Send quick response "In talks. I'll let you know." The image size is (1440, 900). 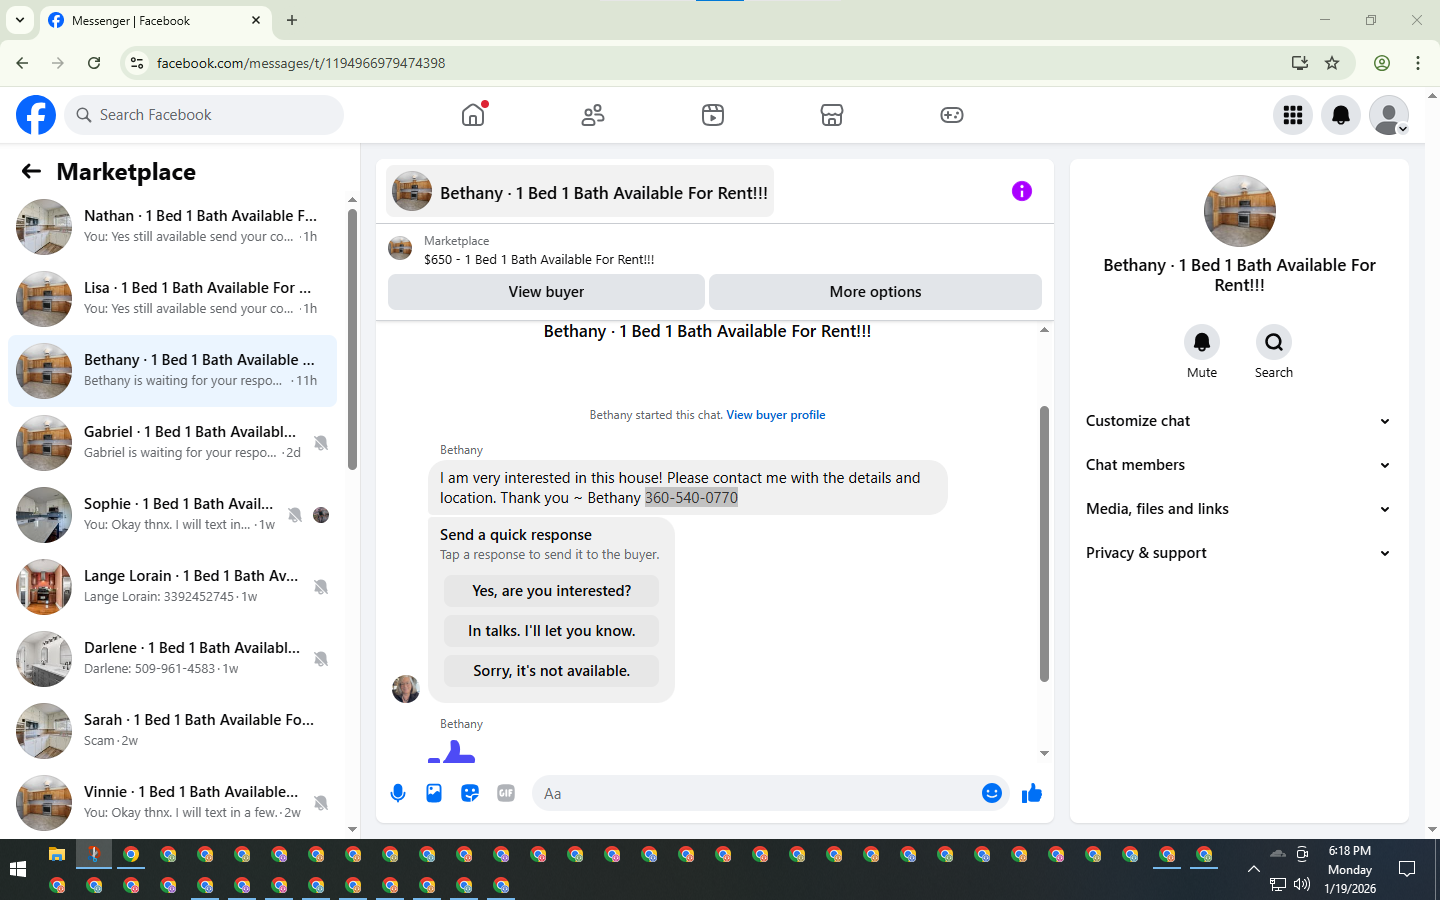click(551, 631)
